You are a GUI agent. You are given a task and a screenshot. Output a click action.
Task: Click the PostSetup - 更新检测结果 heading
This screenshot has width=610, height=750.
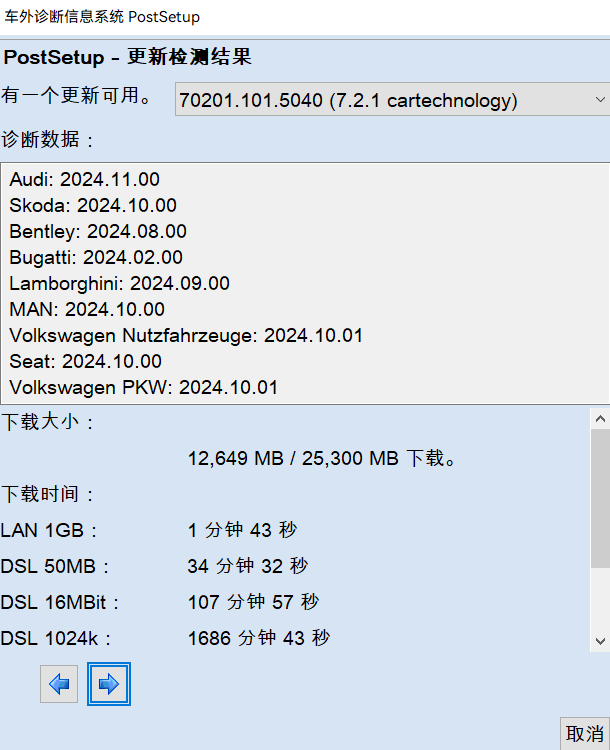tap(128, 57)
